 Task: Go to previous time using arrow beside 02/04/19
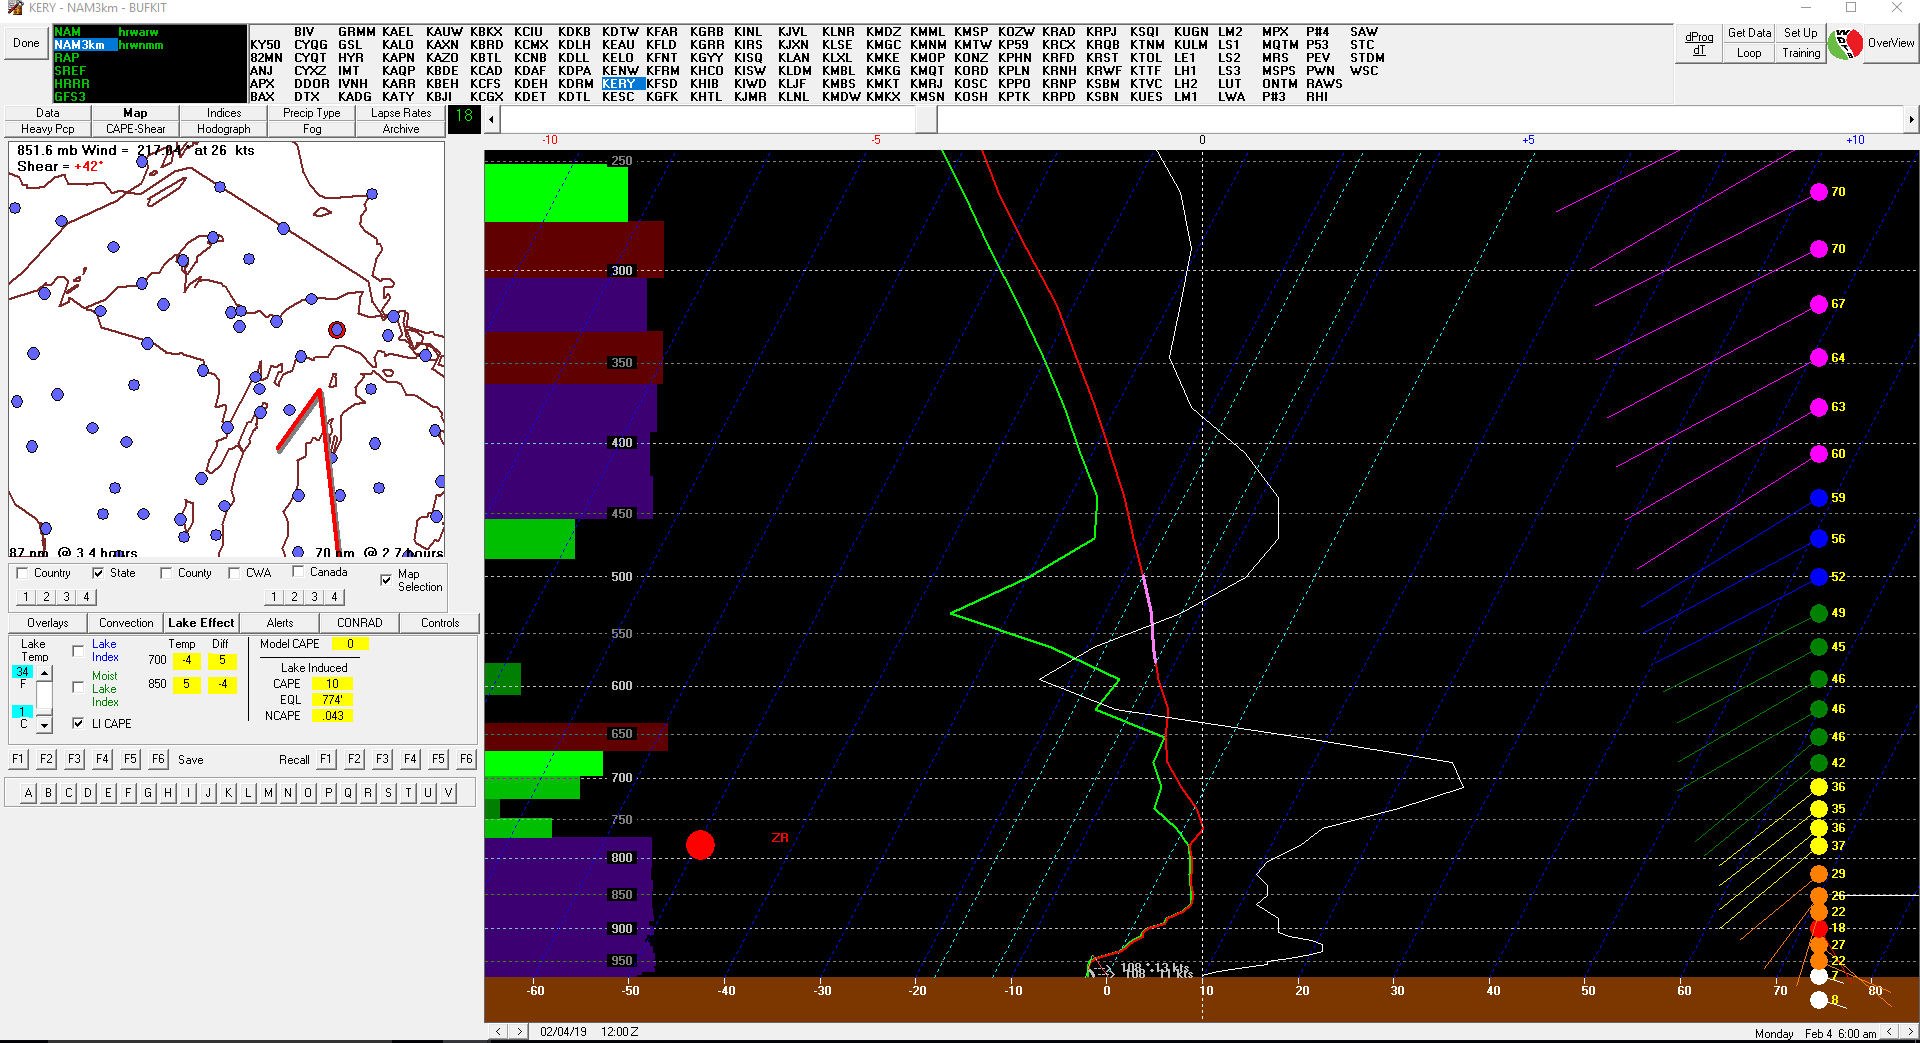click(500, 1031)
